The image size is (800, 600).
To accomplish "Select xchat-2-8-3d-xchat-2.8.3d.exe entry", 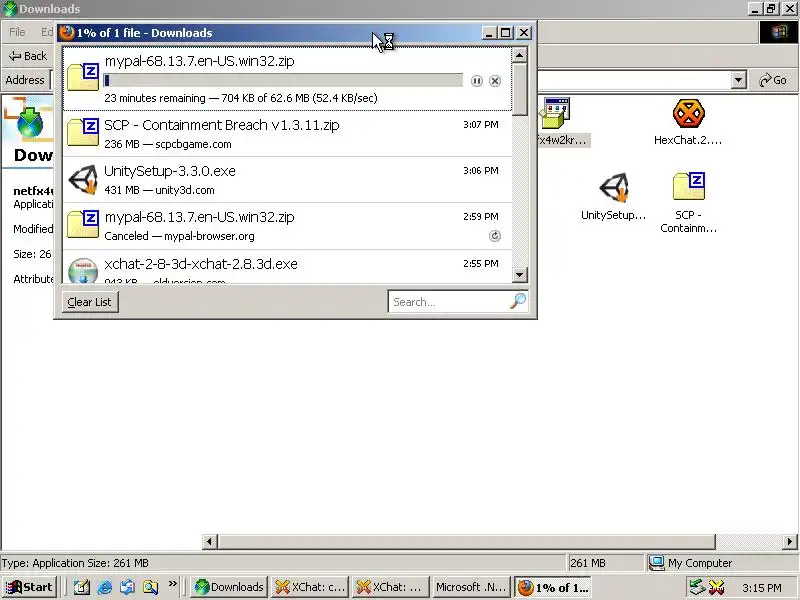I will coord(287,267).
